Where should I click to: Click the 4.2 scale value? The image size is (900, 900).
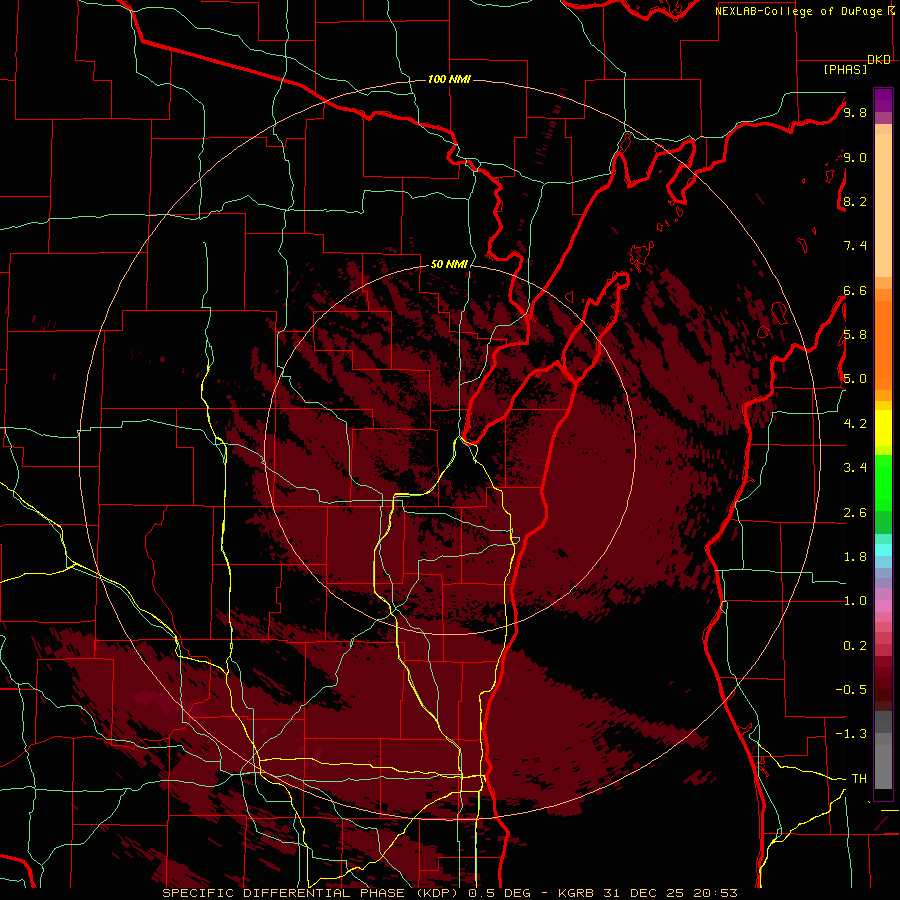coord(855,424)
